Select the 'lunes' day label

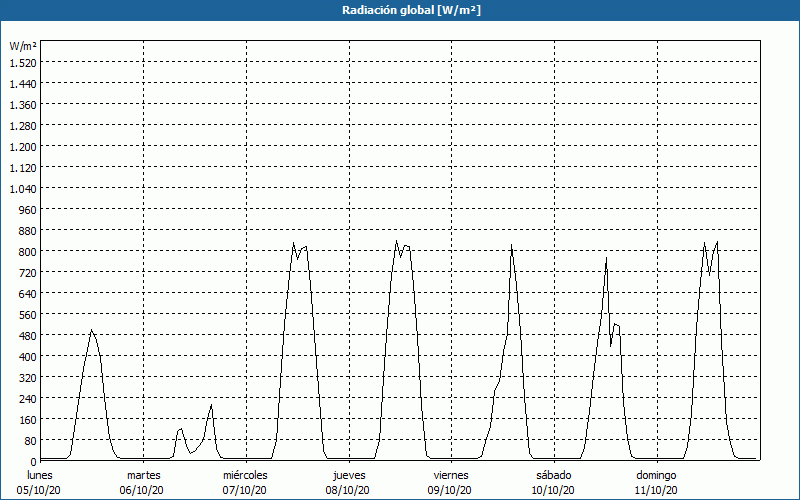[x=40, y=475]
